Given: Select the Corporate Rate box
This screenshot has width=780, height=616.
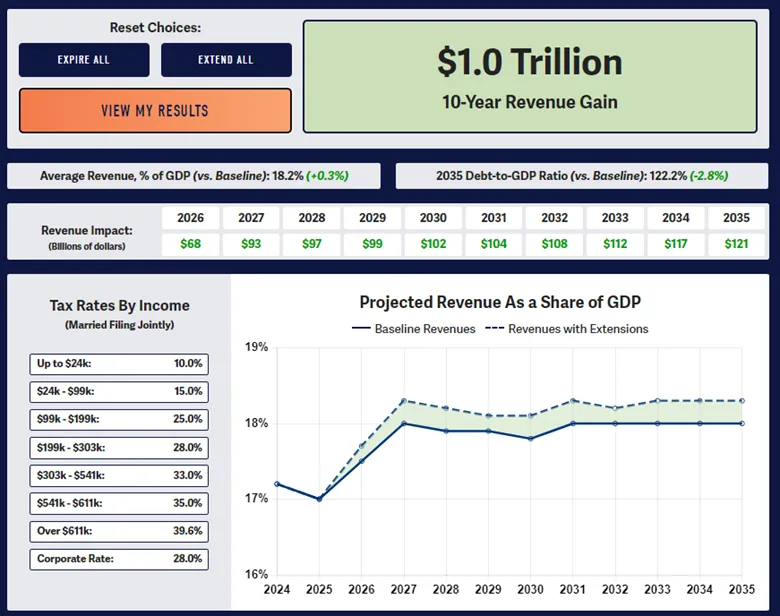Looking at the screenshot, I should tap(119, 560).
